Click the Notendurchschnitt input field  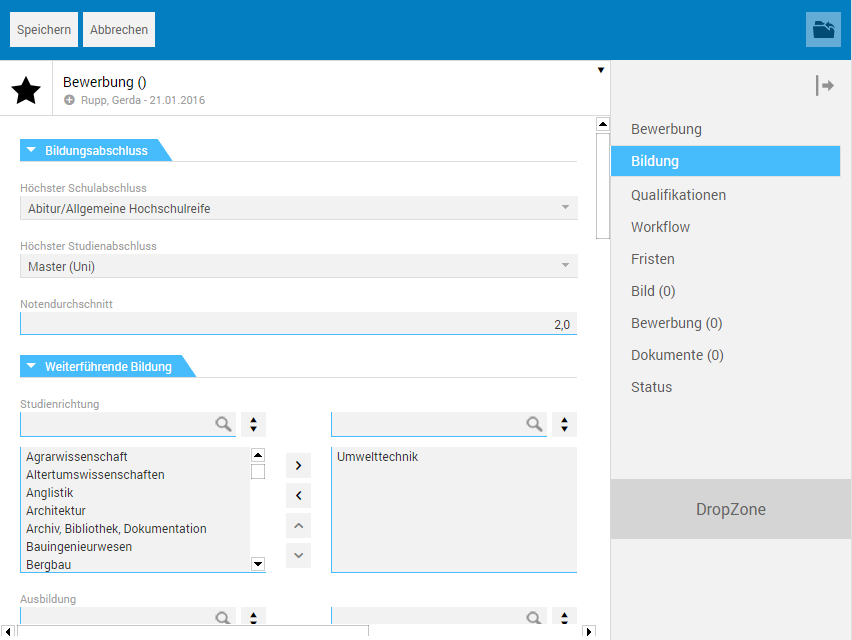click(x=298, y=324)
